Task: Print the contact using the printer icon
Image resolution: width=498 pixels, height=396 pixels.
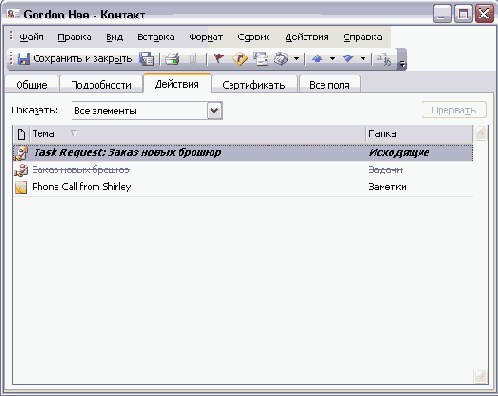Action: (x=172, y=59)
